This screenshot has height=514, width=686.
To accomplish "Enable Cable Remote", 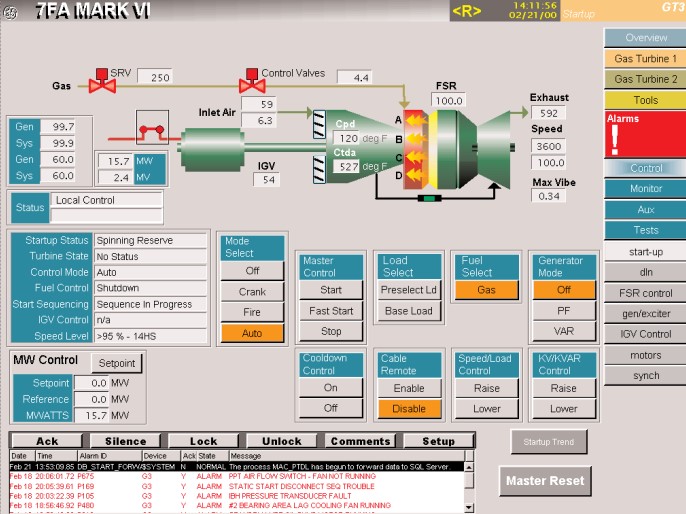I will click(409, 388).
